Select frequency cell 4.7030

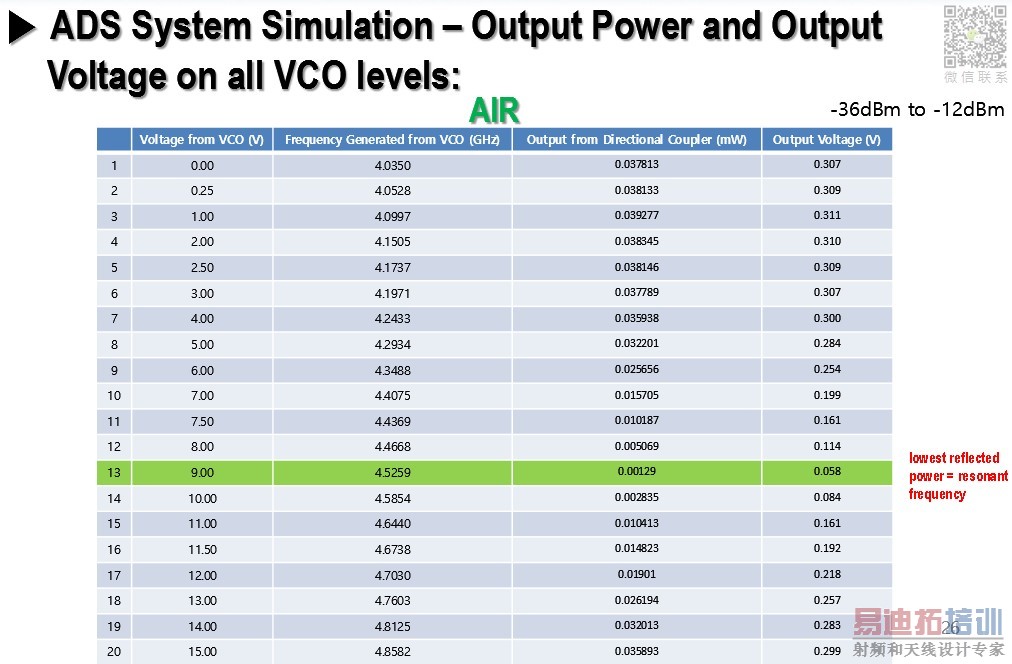click(392, 575)
